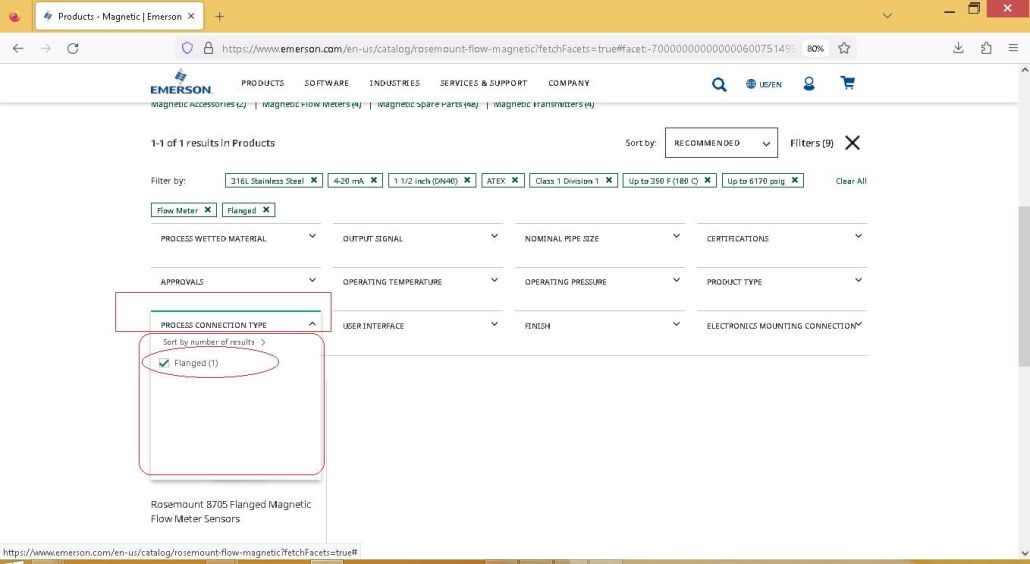Open a new browser tab
Viewport: 1030px width, 564px height.
219,16
